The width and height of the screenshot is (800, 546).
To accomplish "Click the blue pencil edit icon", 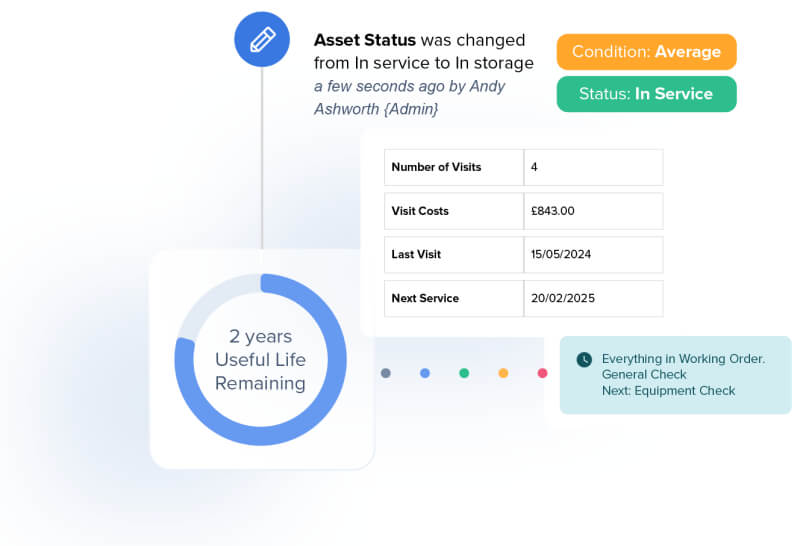I will (x=262, y=40).
